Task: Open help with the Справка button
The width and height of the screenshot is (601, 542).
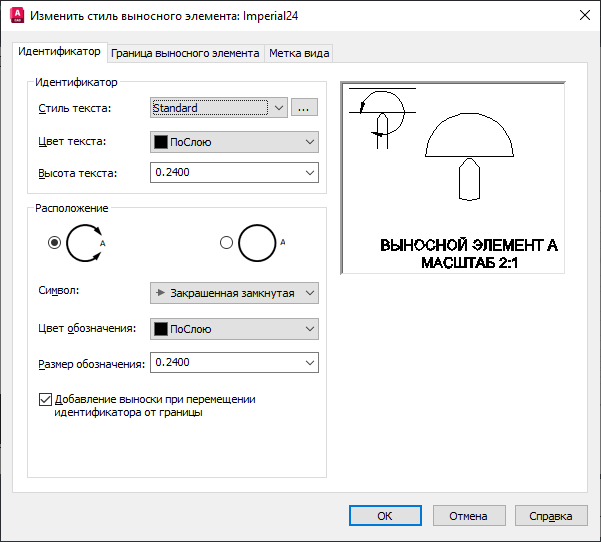Action: point(551,516)
